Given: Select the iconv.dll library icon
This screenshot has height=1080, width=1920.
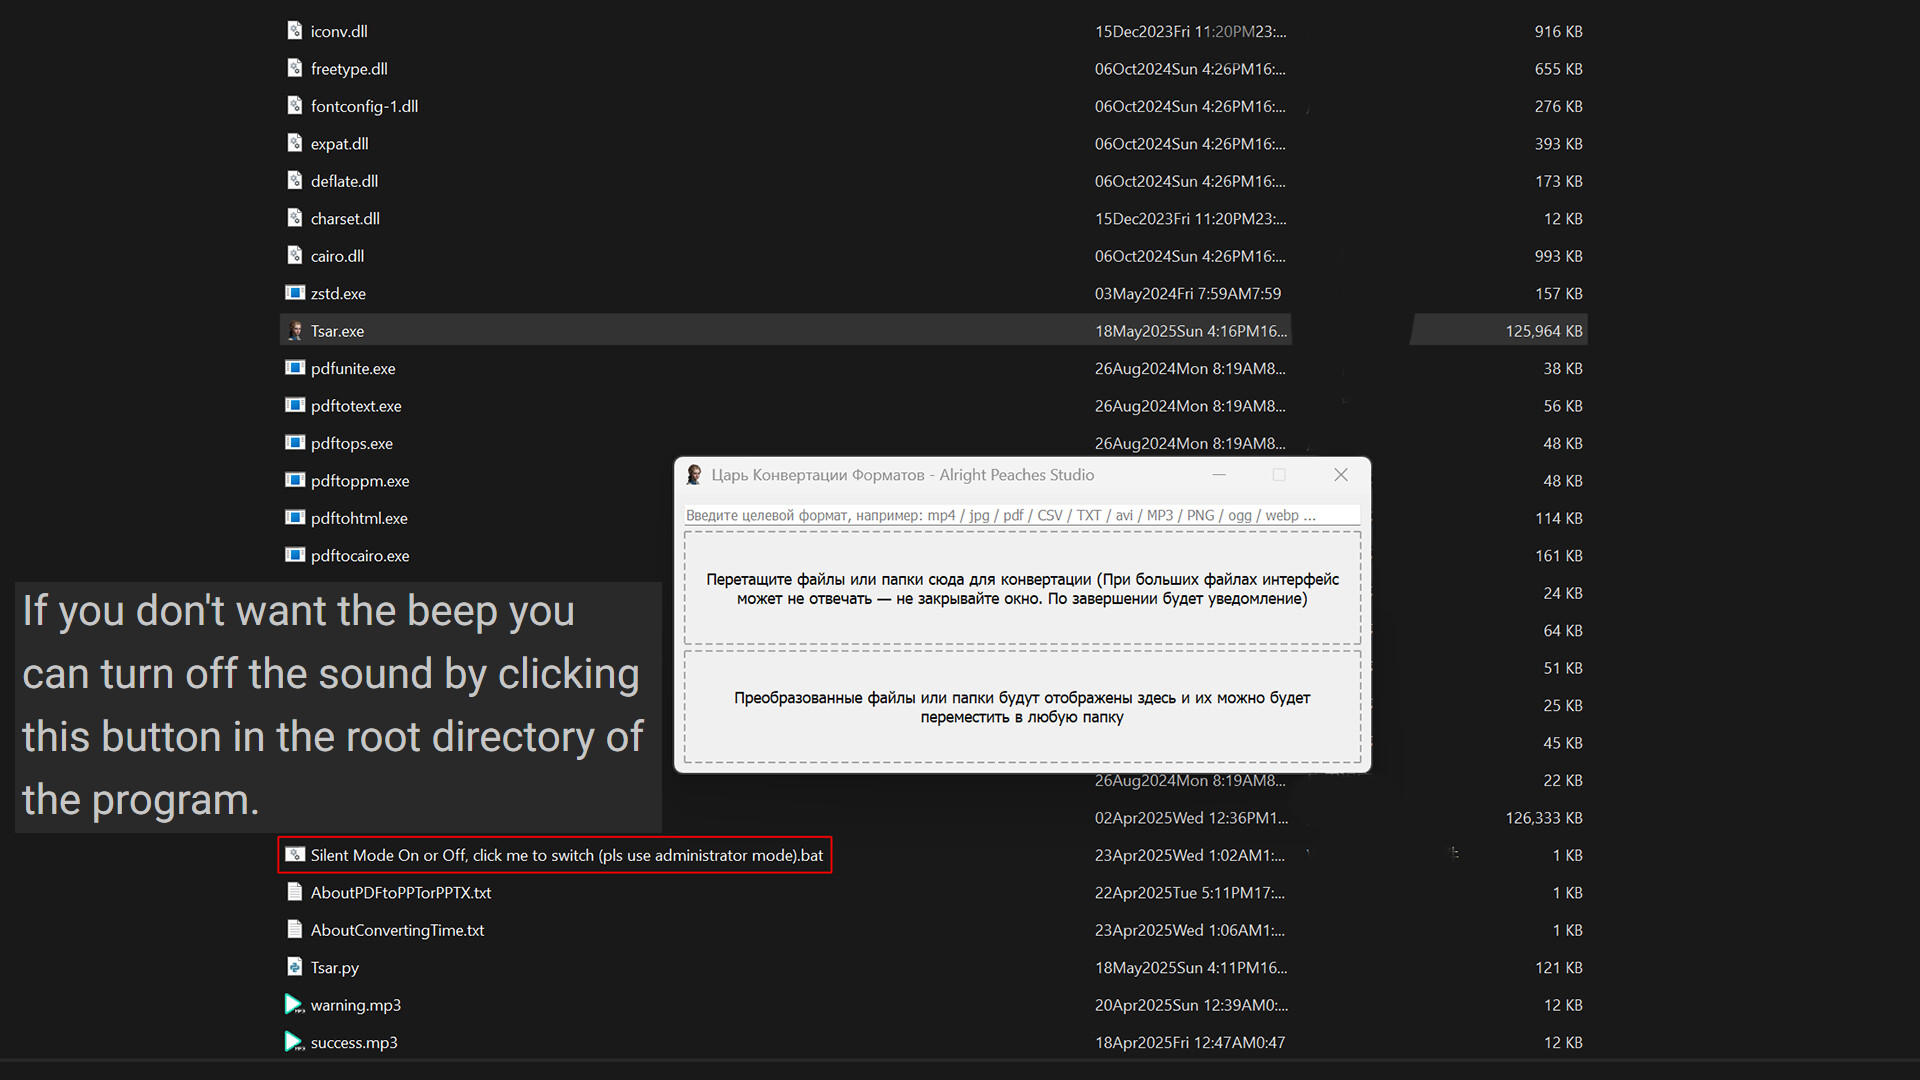Looking at the screenshot, I should tap(295, 30).
